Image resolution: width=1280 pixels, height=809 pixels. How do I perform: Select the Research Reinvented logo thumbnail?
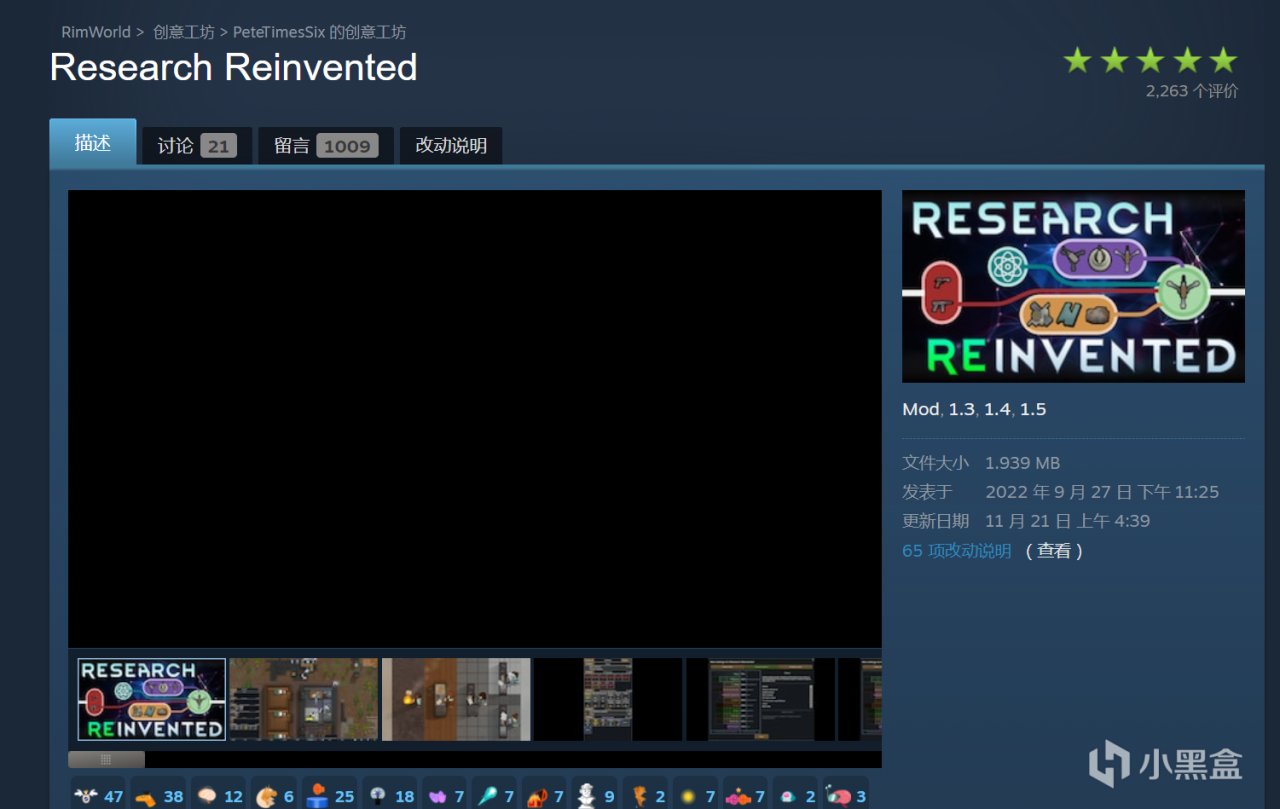pos(152,699)
